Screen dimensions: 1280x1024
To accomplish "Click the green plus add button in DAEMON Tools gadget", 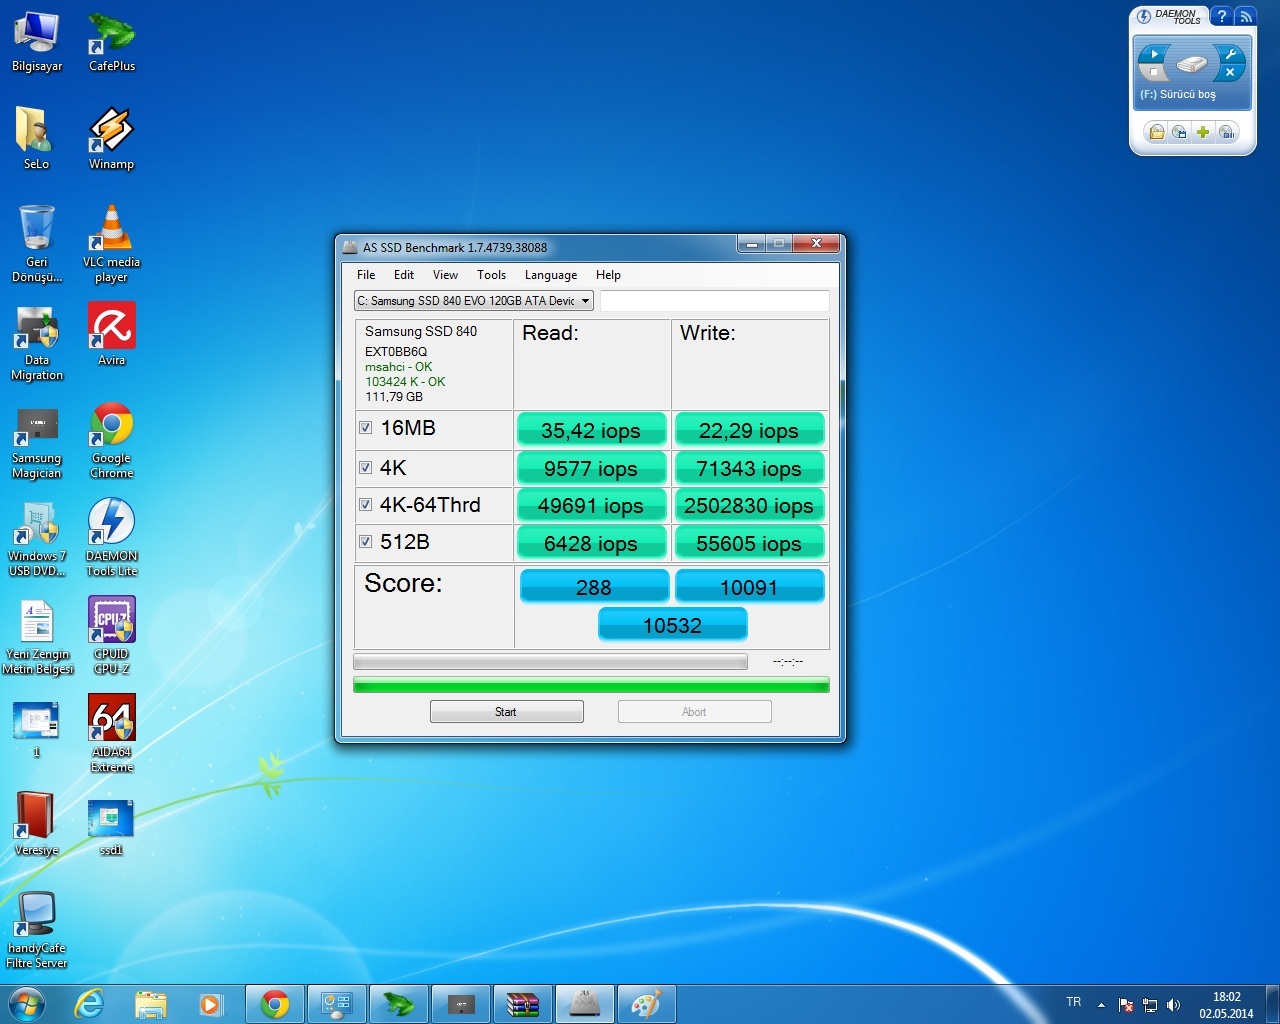I will [1203, 132].
